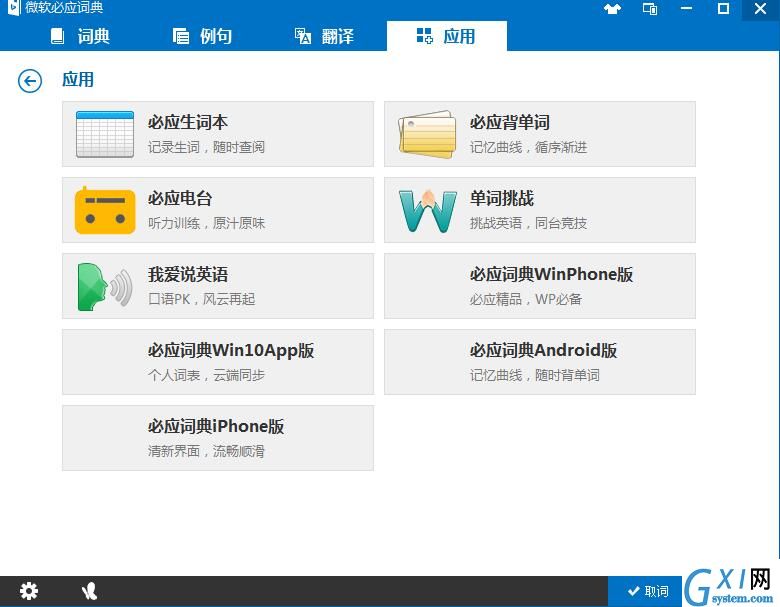
Task: Open the 必应词典iPhone版 tile
Action: click(218, 438)
